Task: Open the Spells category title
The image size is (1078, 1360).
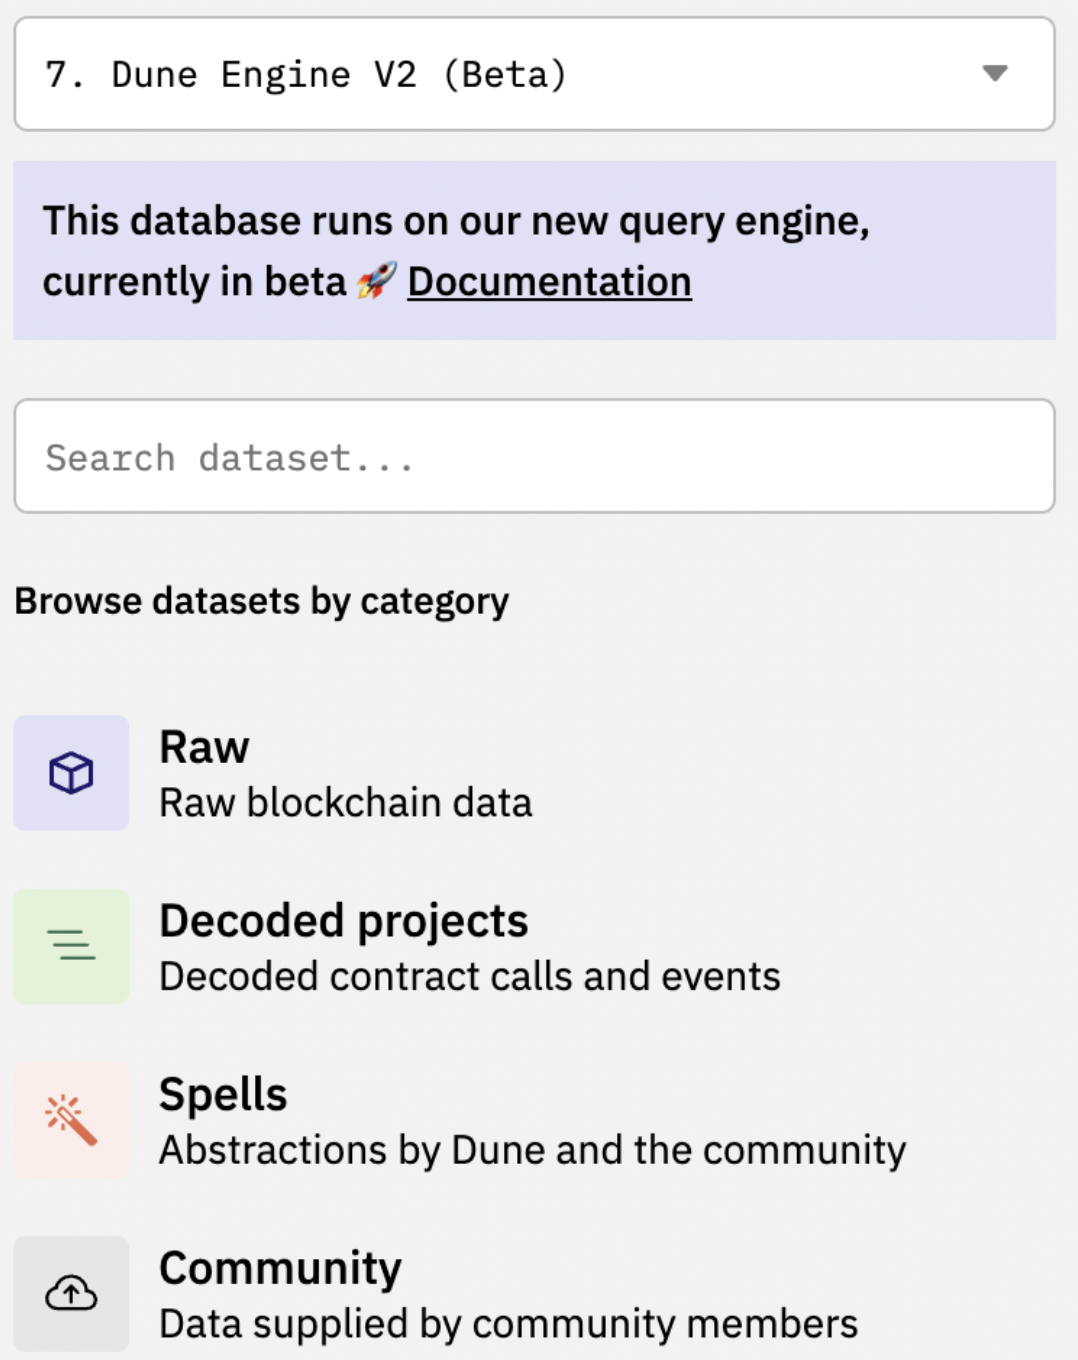Action: tap(223, 1094)
